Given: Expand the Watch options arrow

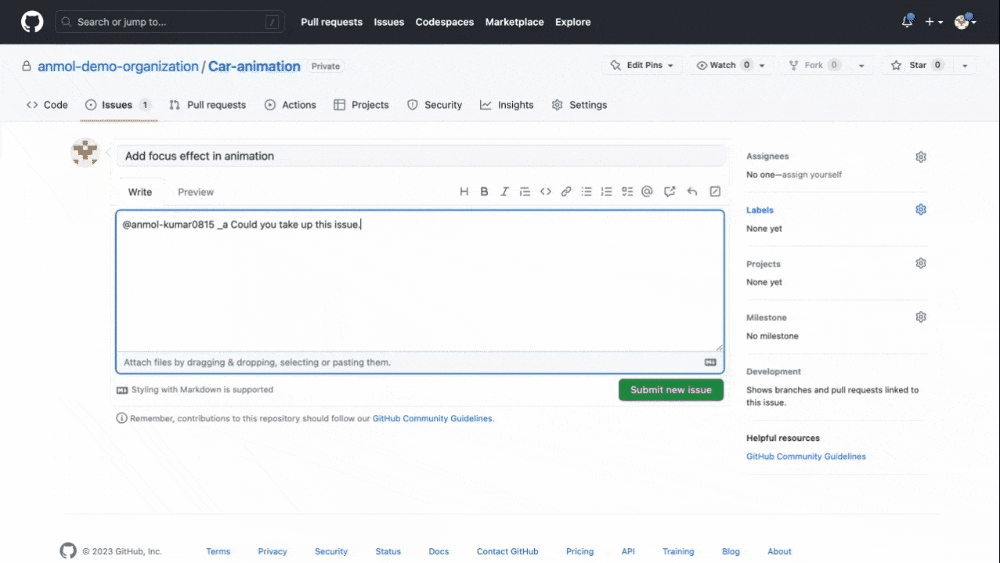Looking at the screenshot, I should tap(762, 66).
